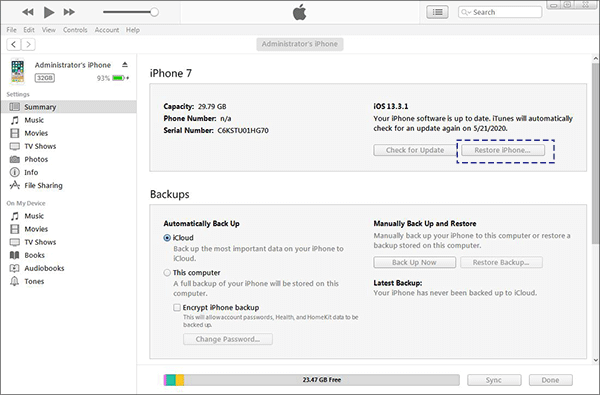The height and width of the screenshot is (395, 600).
Task: Open Tones bell icon in sidebar
Action: tap(15, 281)
